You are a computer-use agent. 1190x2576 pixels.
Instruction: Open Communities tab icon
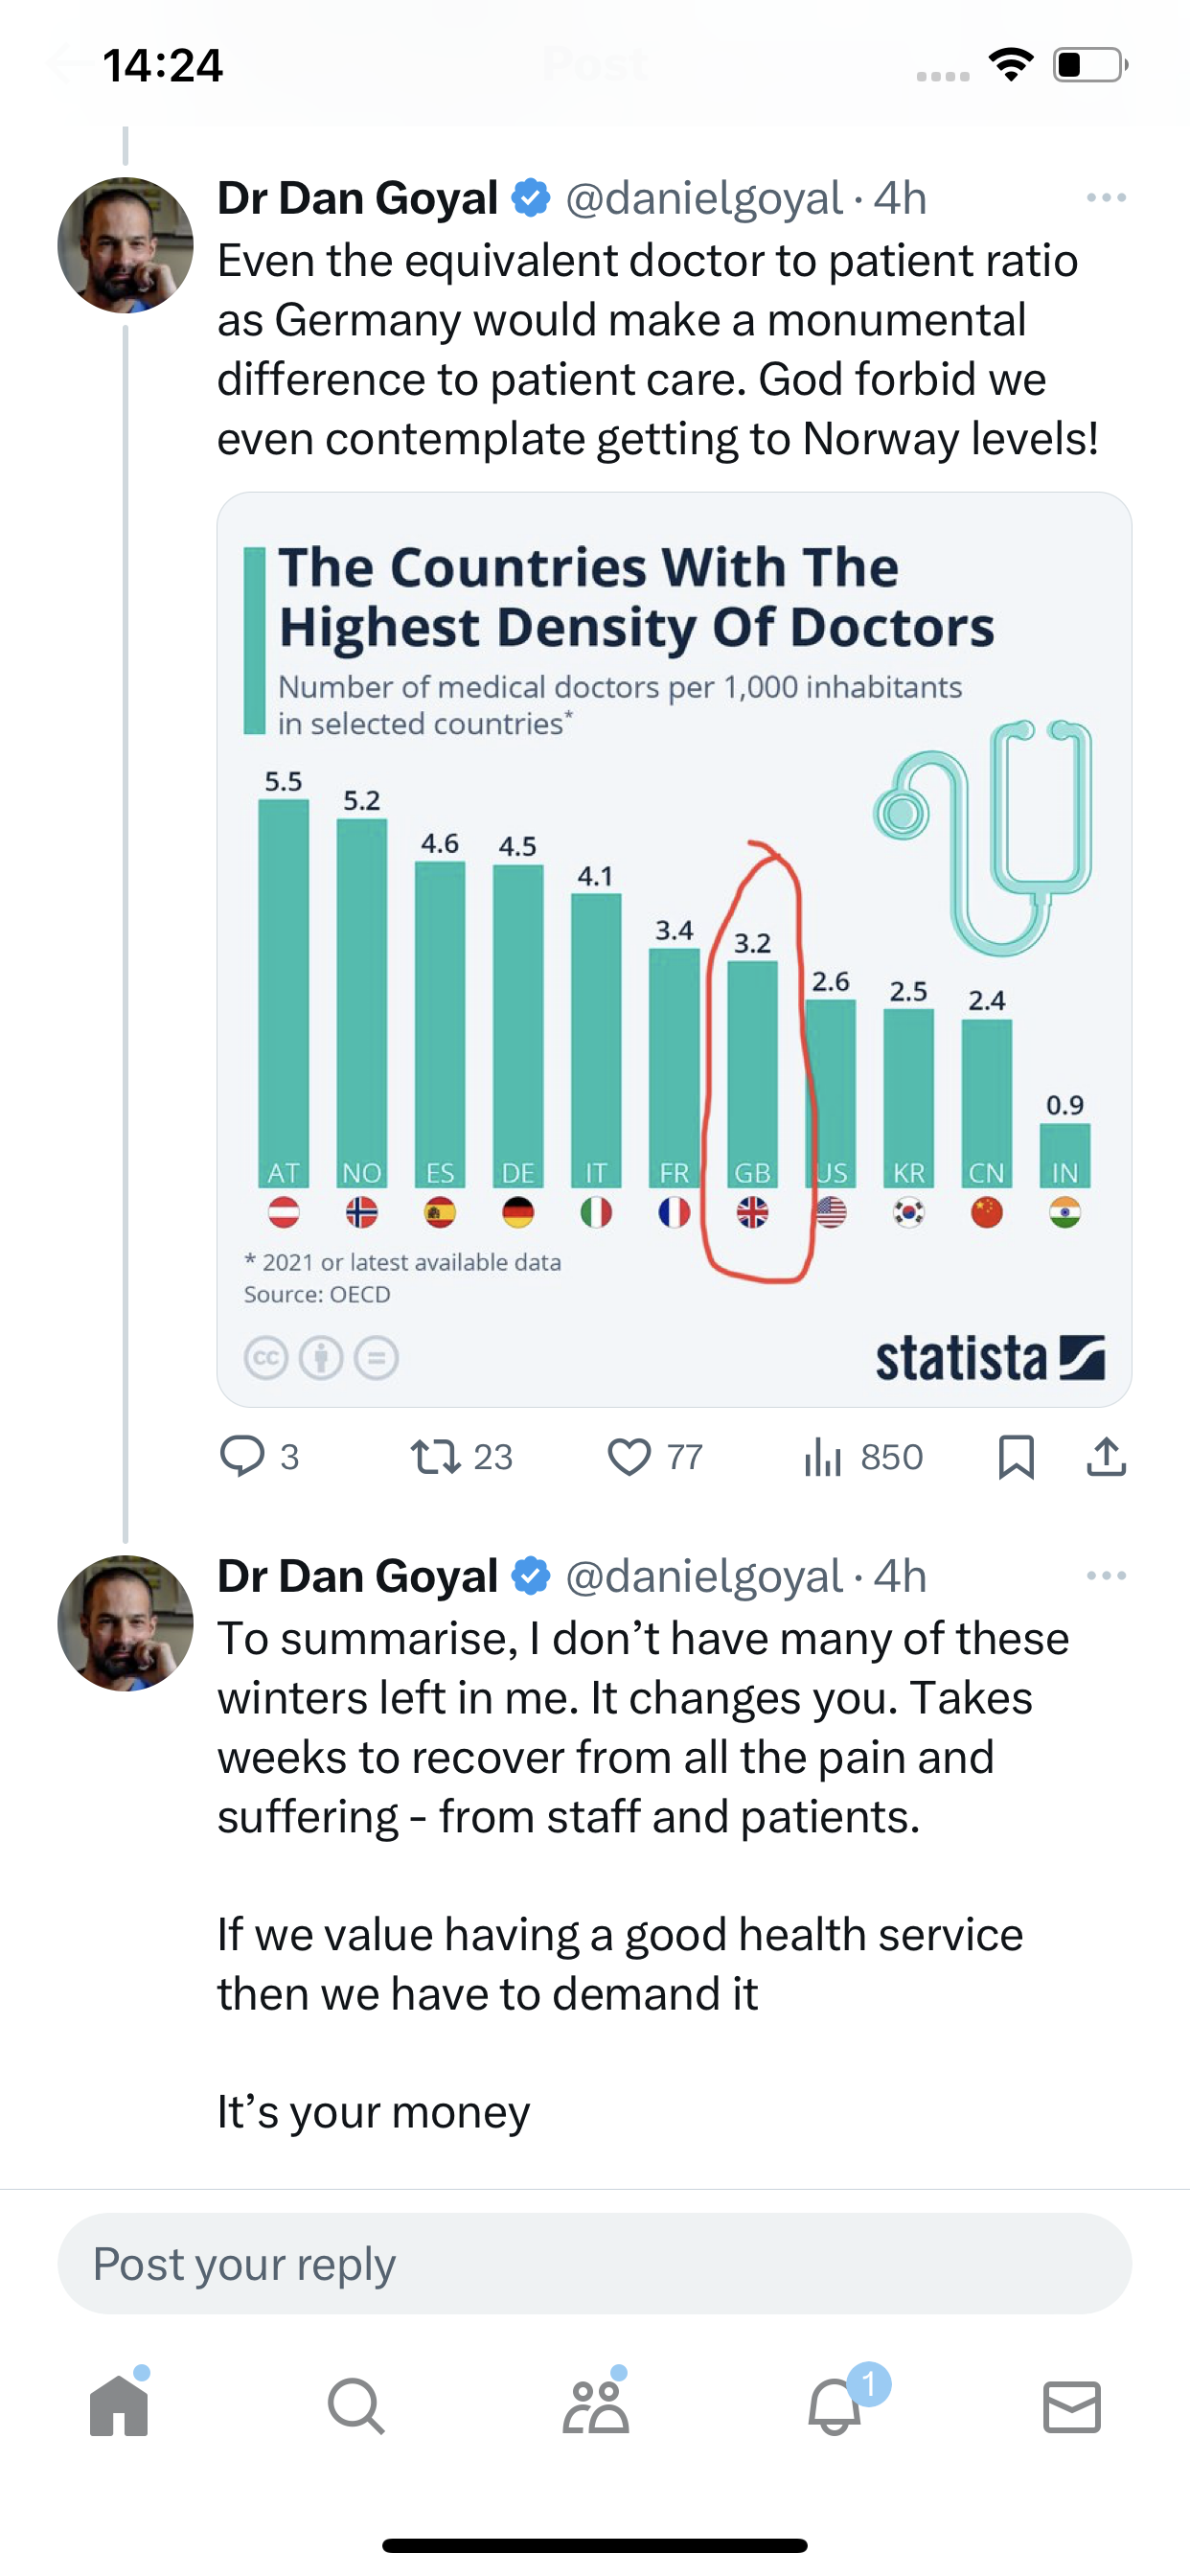[596, 2404]
